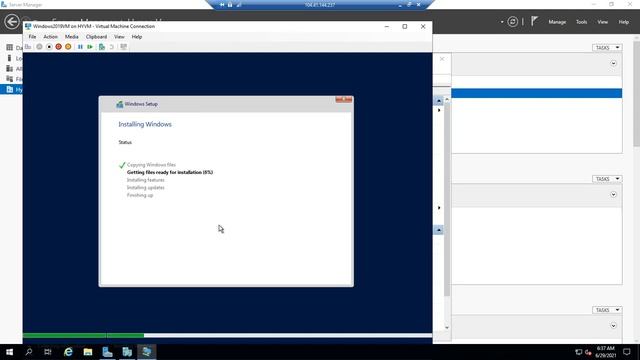
Task: Go back in Server Manager with arrow button
Action: coord(12,22)
